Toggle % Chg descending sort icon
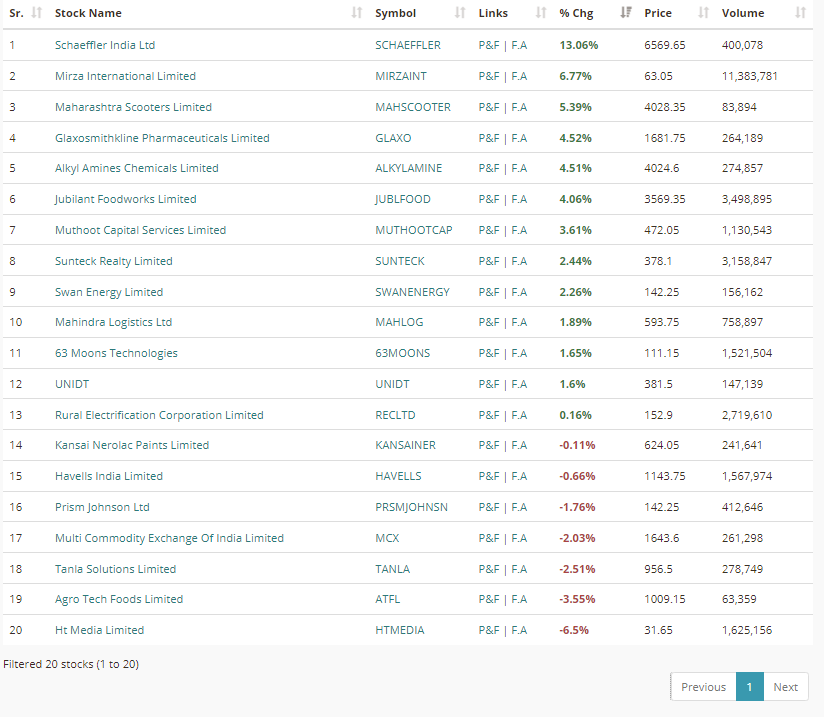The image size is (824, 717). point(625,13)
